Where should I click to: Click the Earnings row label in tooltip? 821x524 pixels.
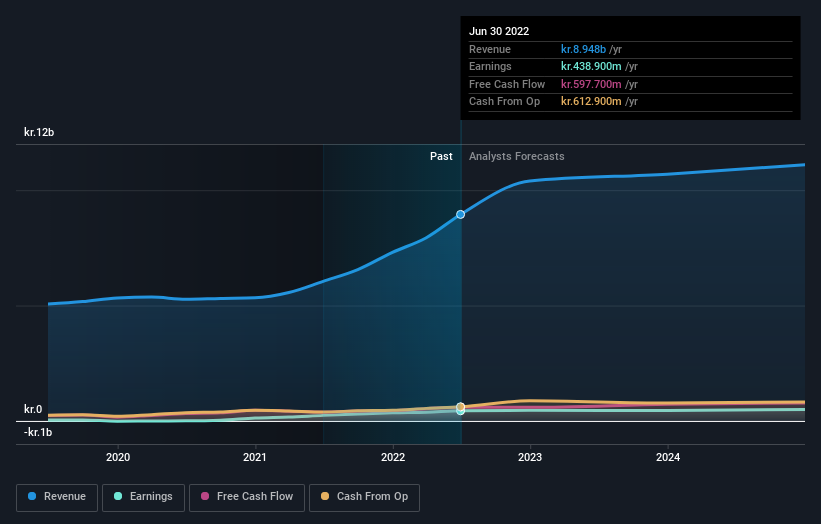[x=490, y=66]
